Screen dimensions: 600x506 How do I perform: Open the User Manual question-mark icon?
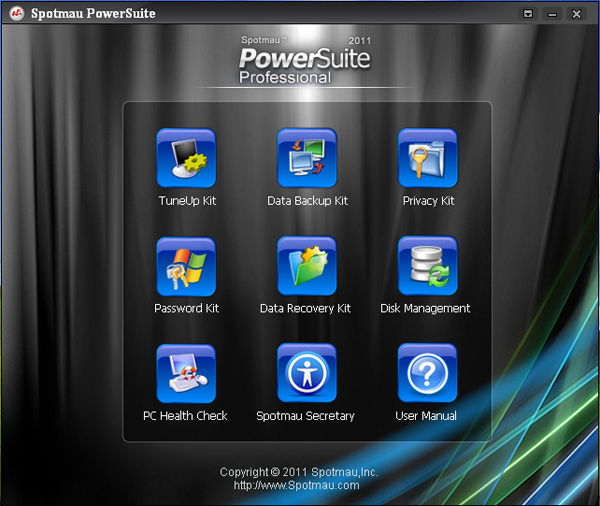427,373
